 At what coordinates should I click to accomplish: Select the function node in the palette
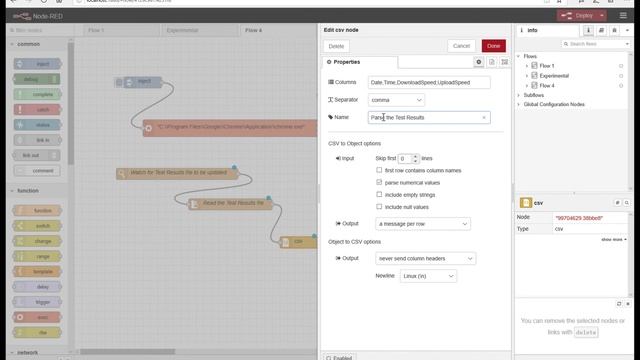pyautogui.click(x=38, y=211)
